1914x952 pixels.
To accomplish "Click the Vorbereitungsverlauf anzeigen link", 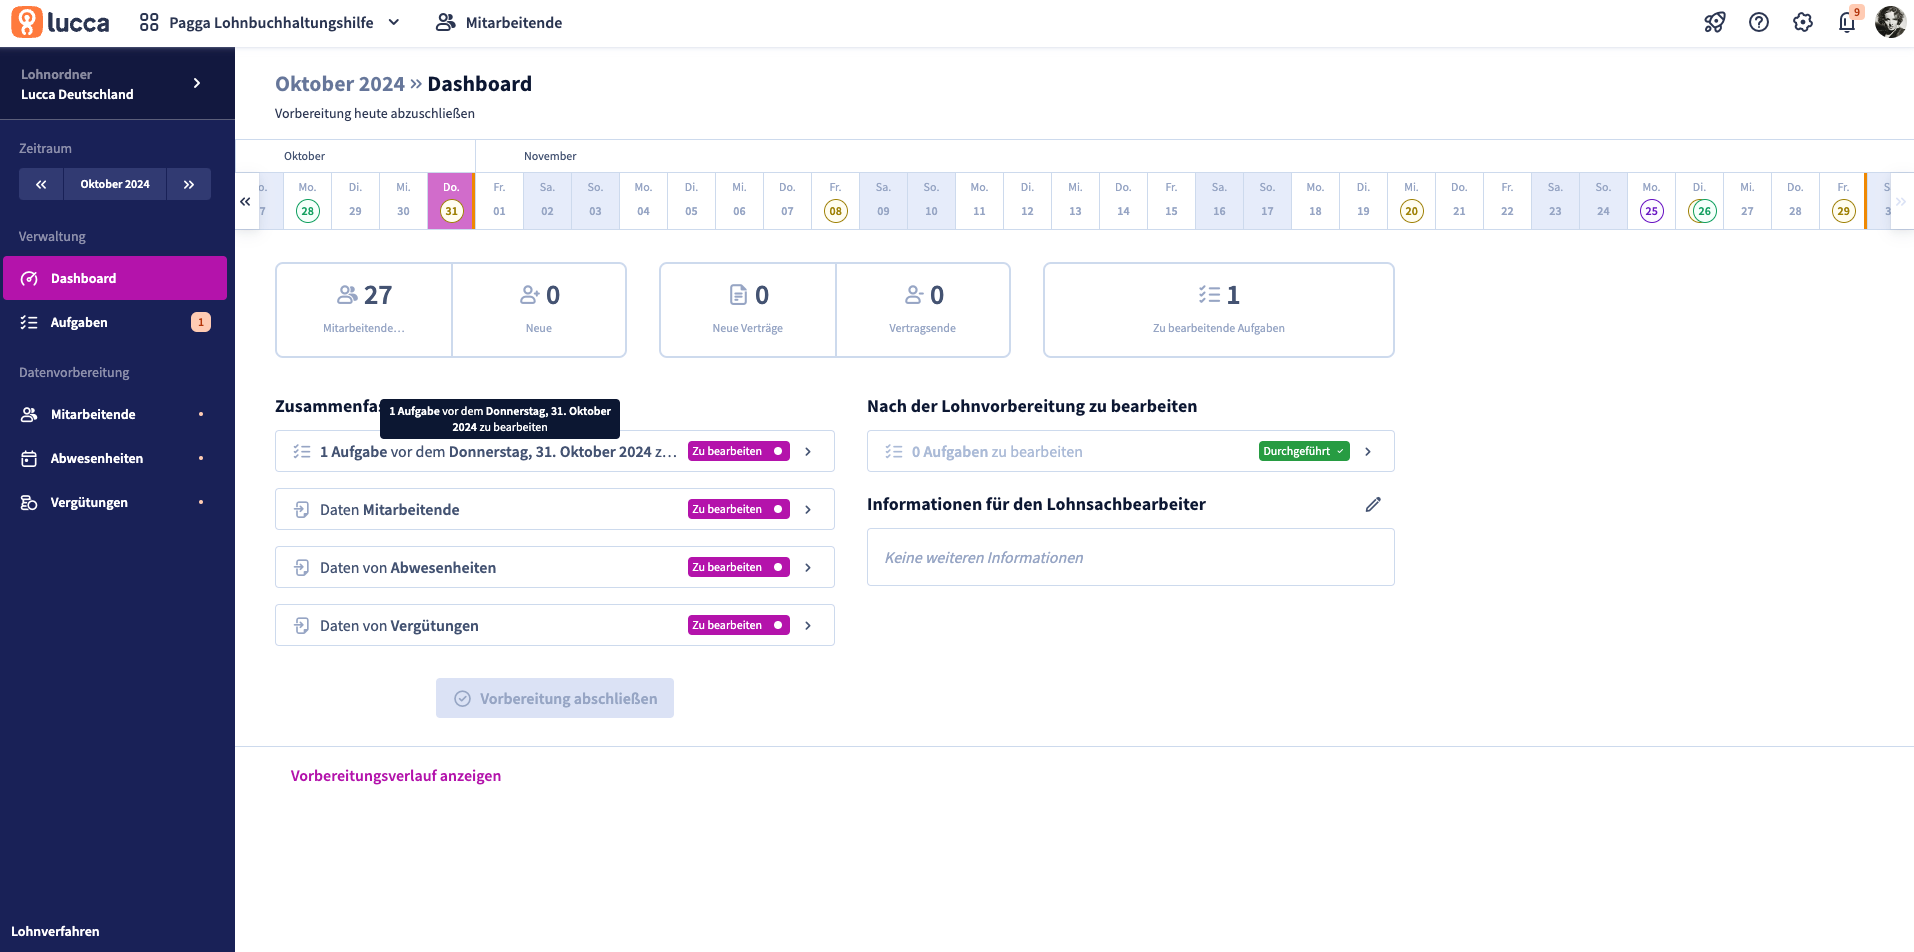I will [395, 775].
